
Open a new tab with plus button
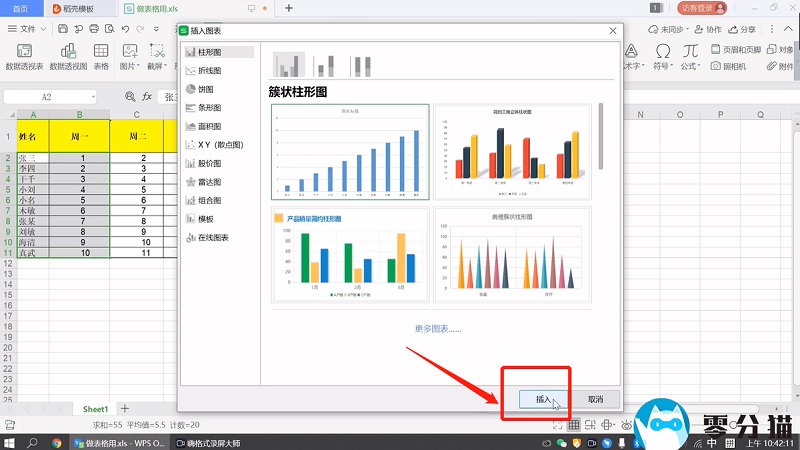point(289,8)
